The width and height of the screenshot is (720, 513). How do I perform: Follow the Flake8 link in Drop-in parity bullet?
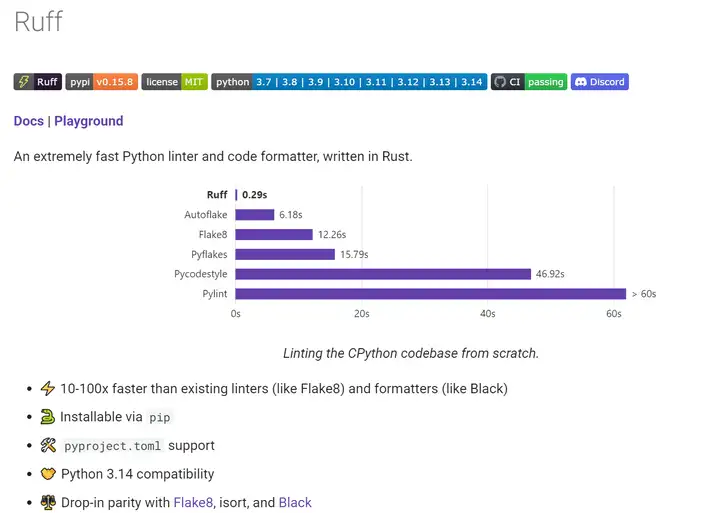point(192,503)
